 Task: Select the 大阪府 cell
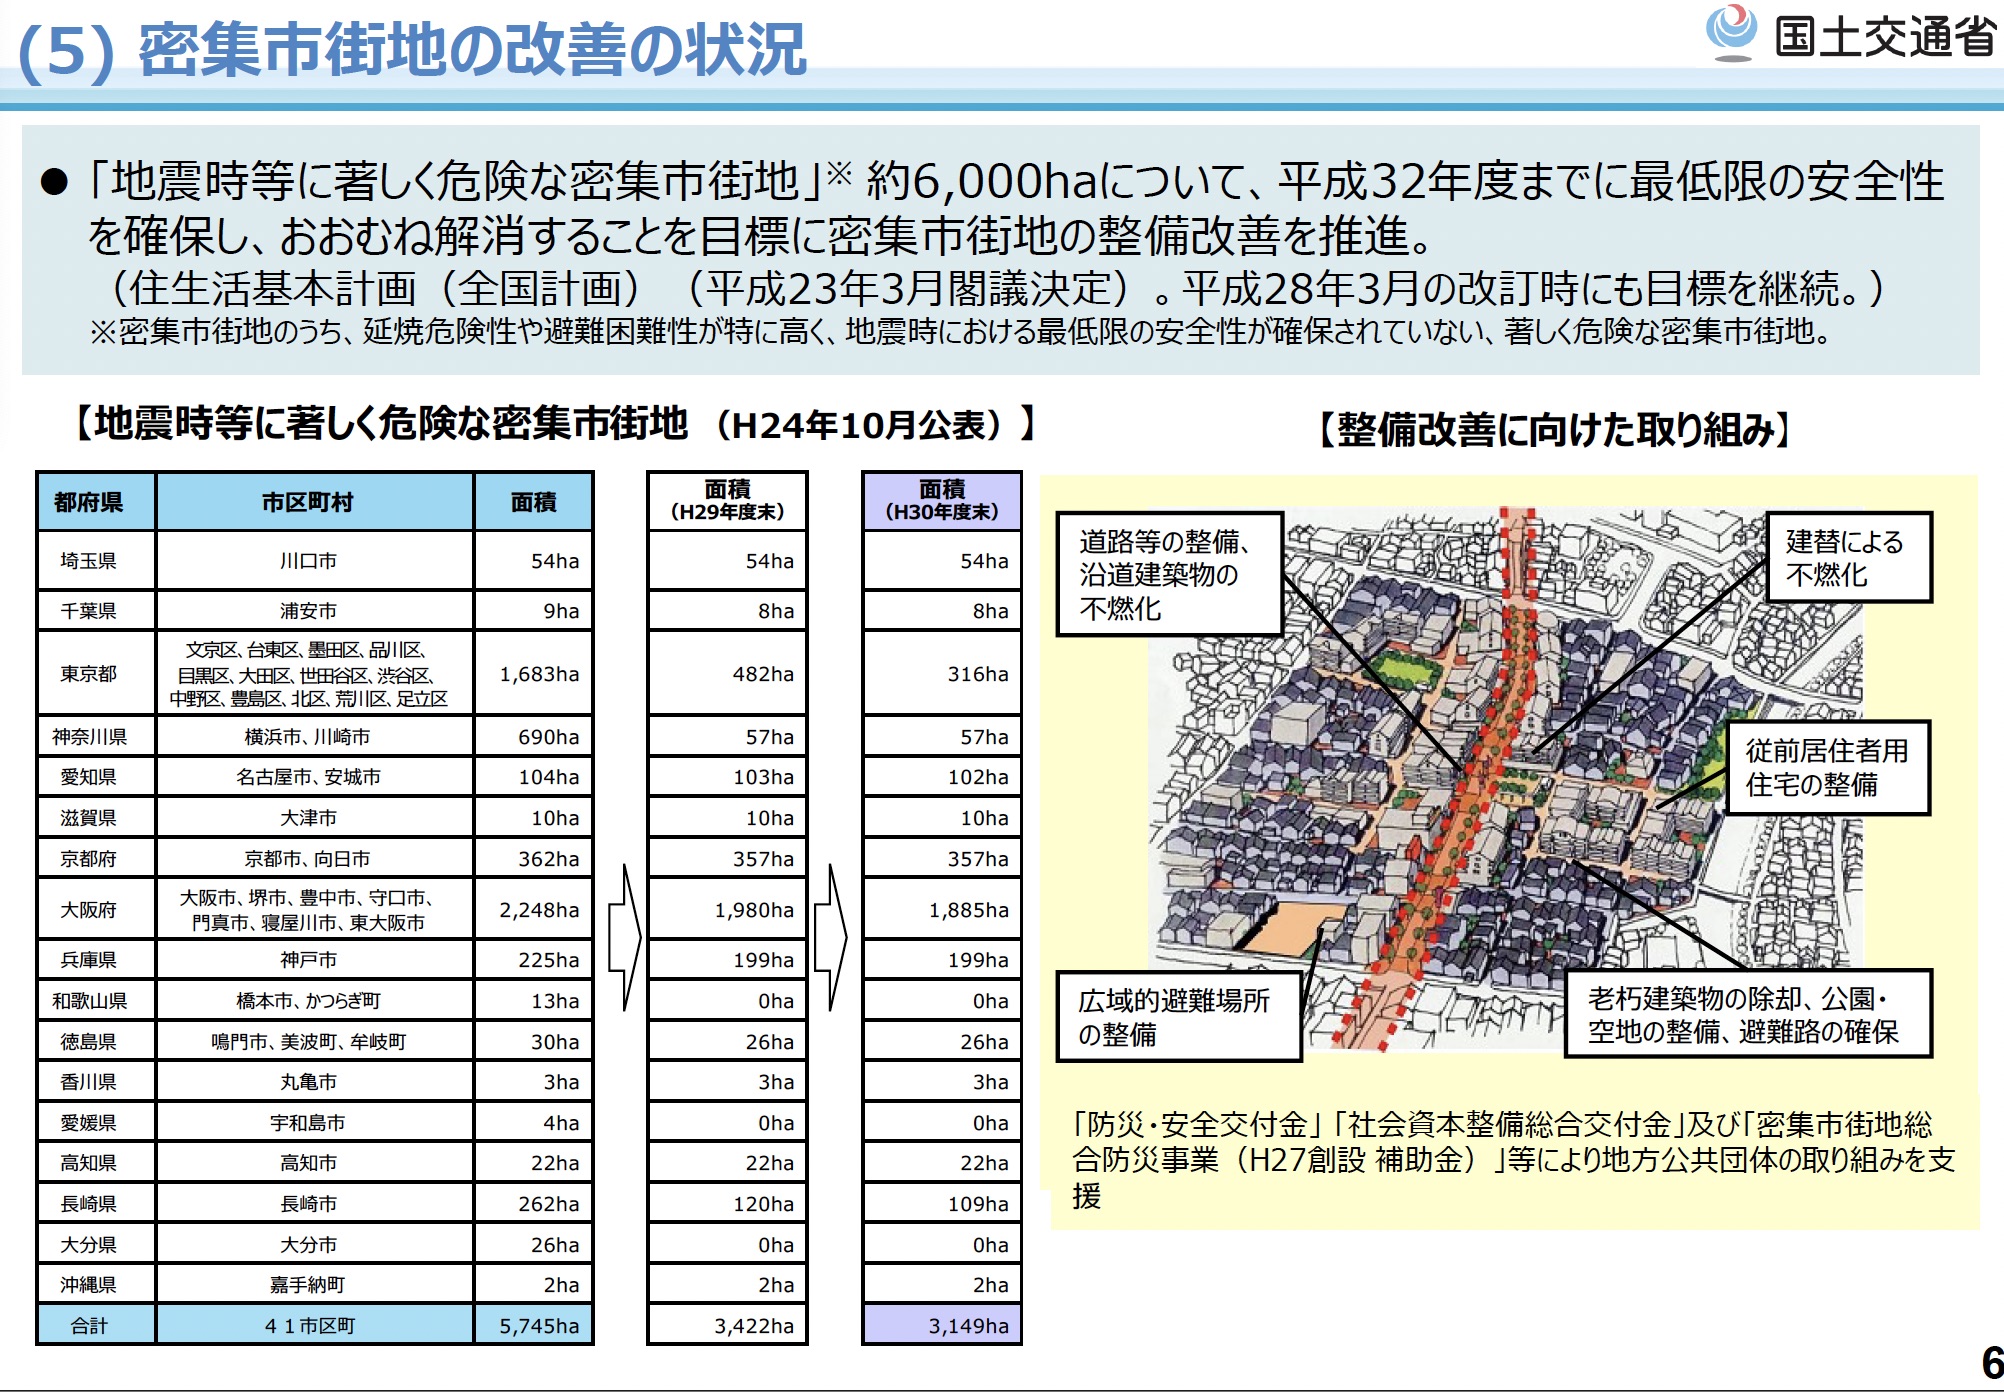(96, 909)
